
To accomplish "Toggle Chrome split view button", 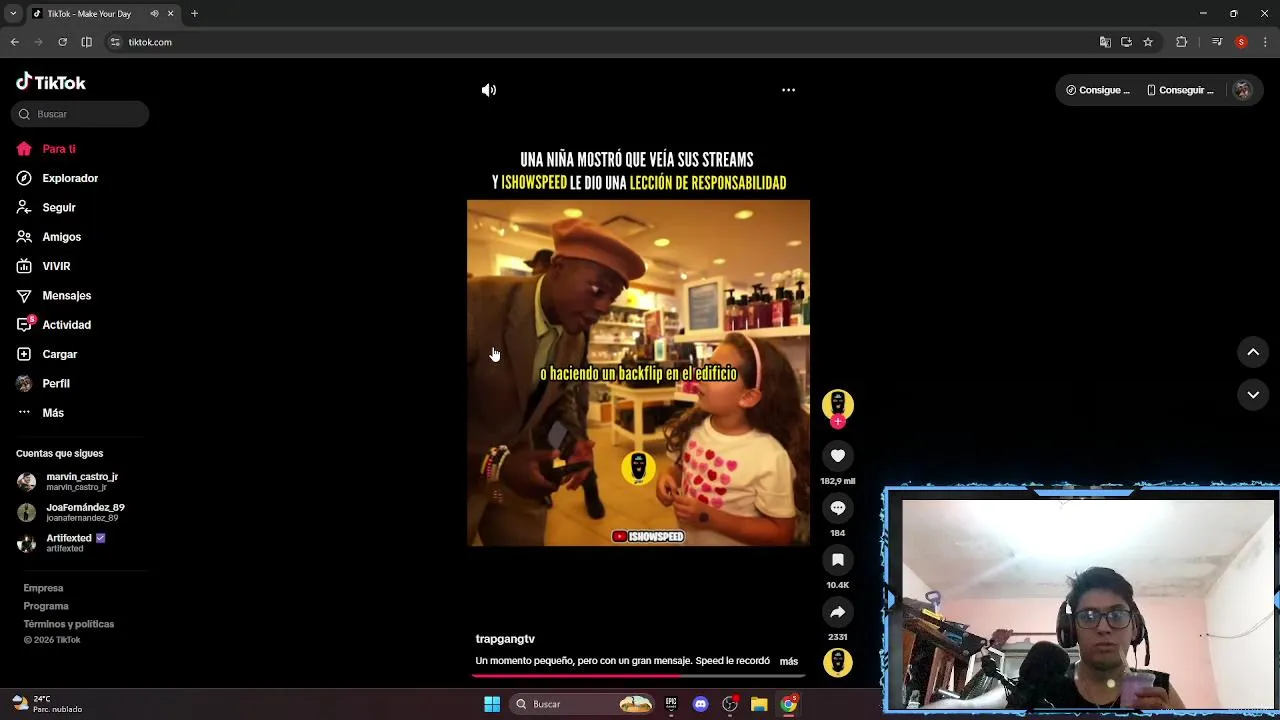I will pos(86,42).
